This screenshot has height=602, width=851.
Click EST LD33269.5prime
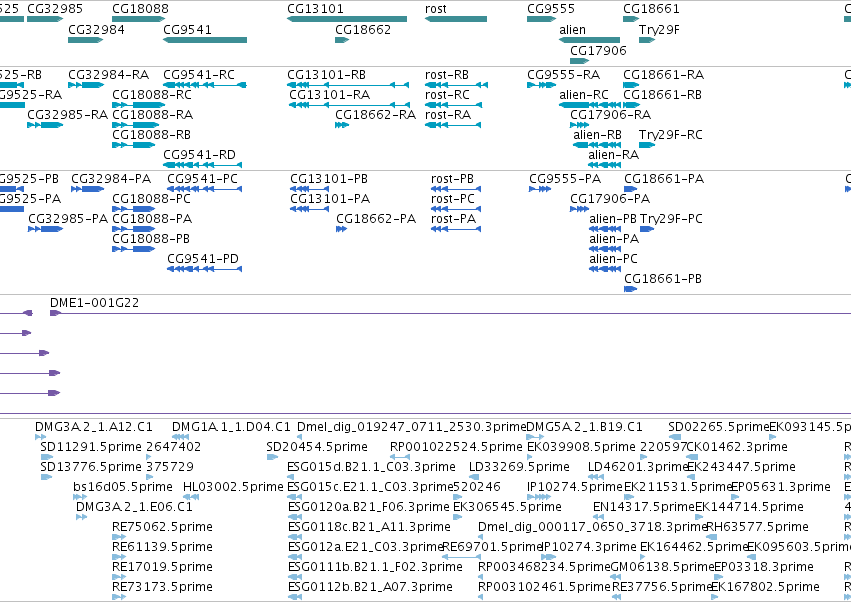click(x=519, y=467)
